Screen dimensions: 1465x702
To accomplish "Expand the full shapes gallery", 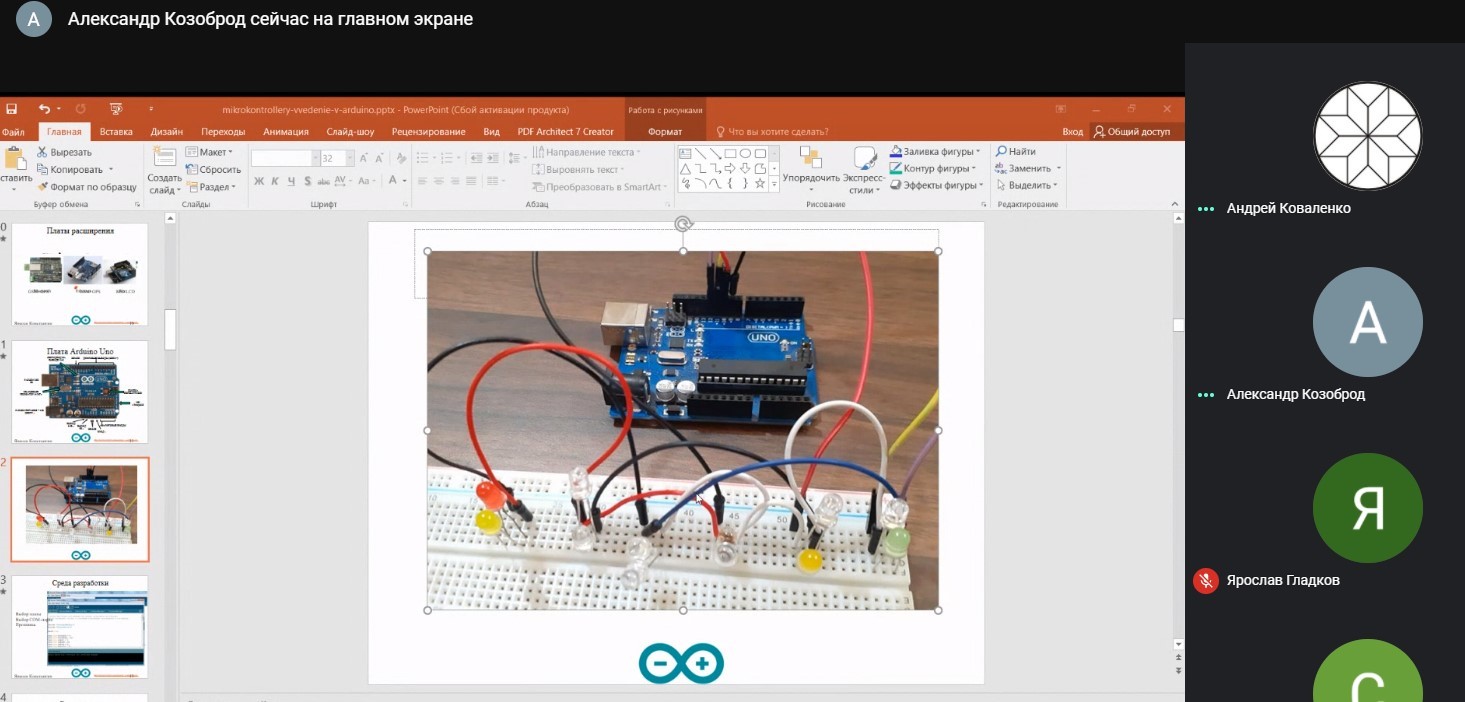I will tap(775, 185).
